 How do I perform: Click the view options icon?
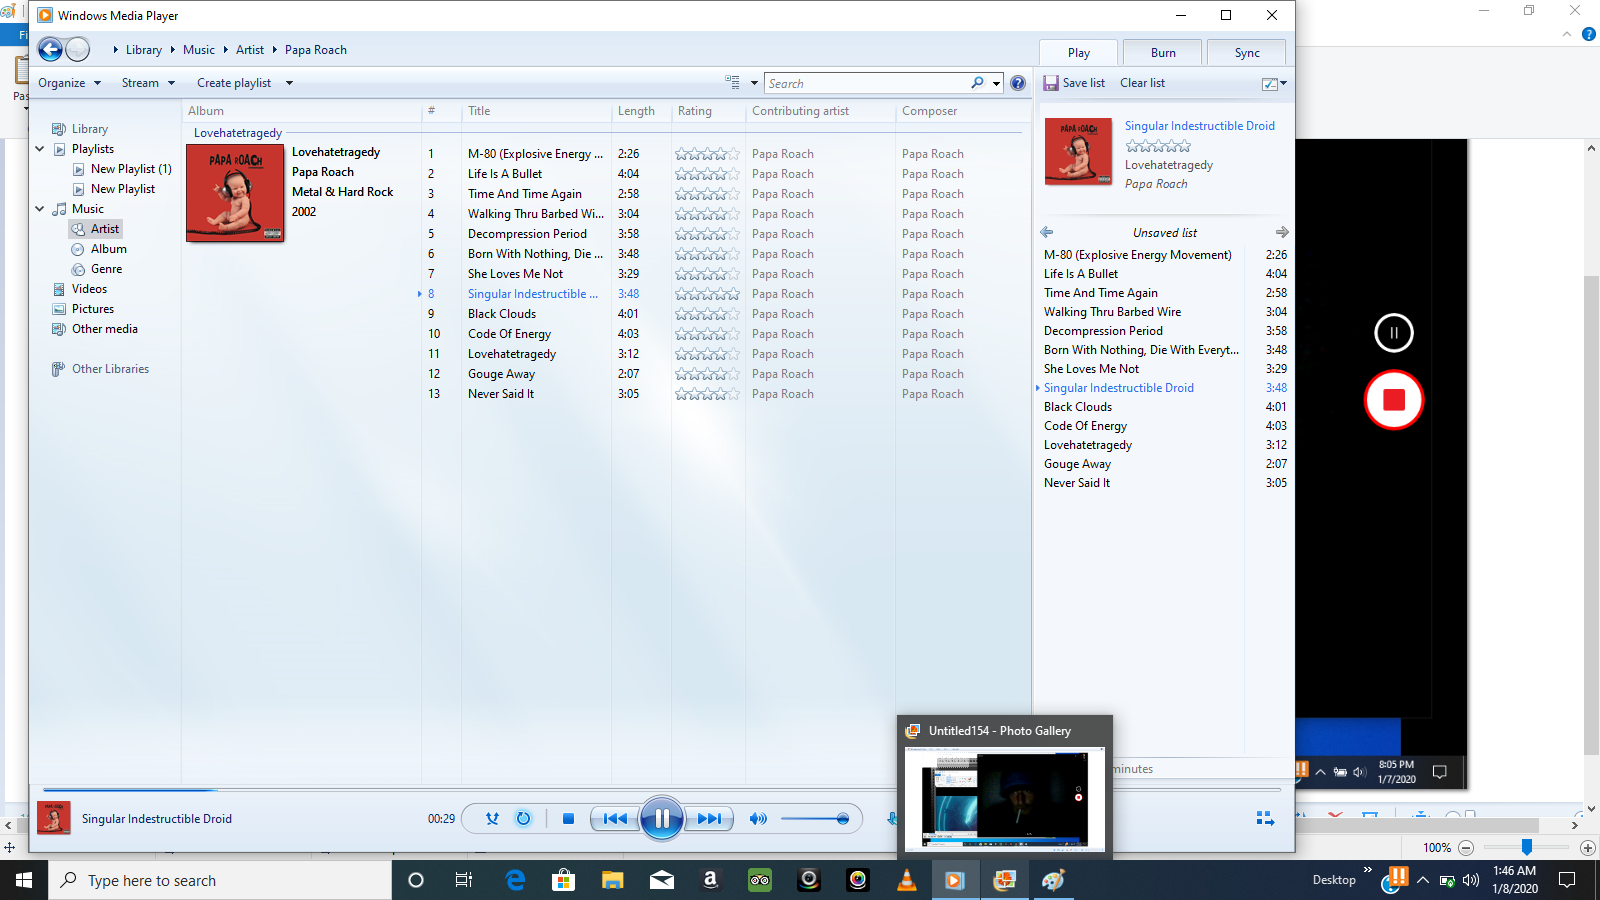click(x=732, y=83)
